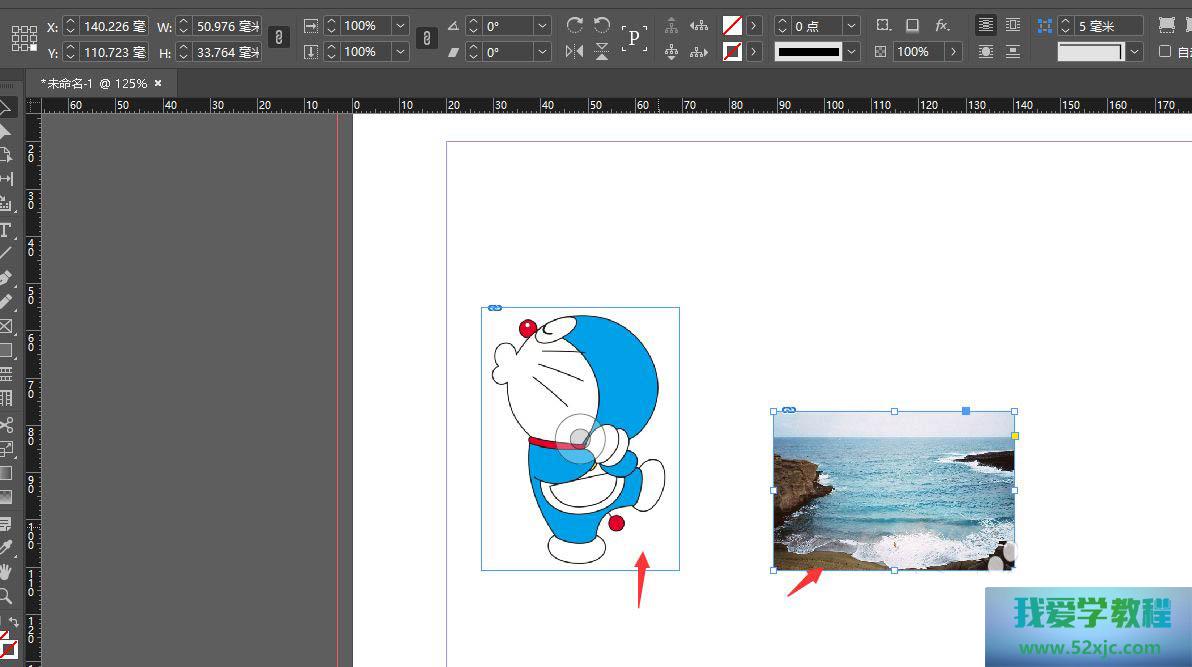The width and height of the screenshot is (1192, 667).
Task: Click the drop shadow icon
Action: [x=912, y=25]
